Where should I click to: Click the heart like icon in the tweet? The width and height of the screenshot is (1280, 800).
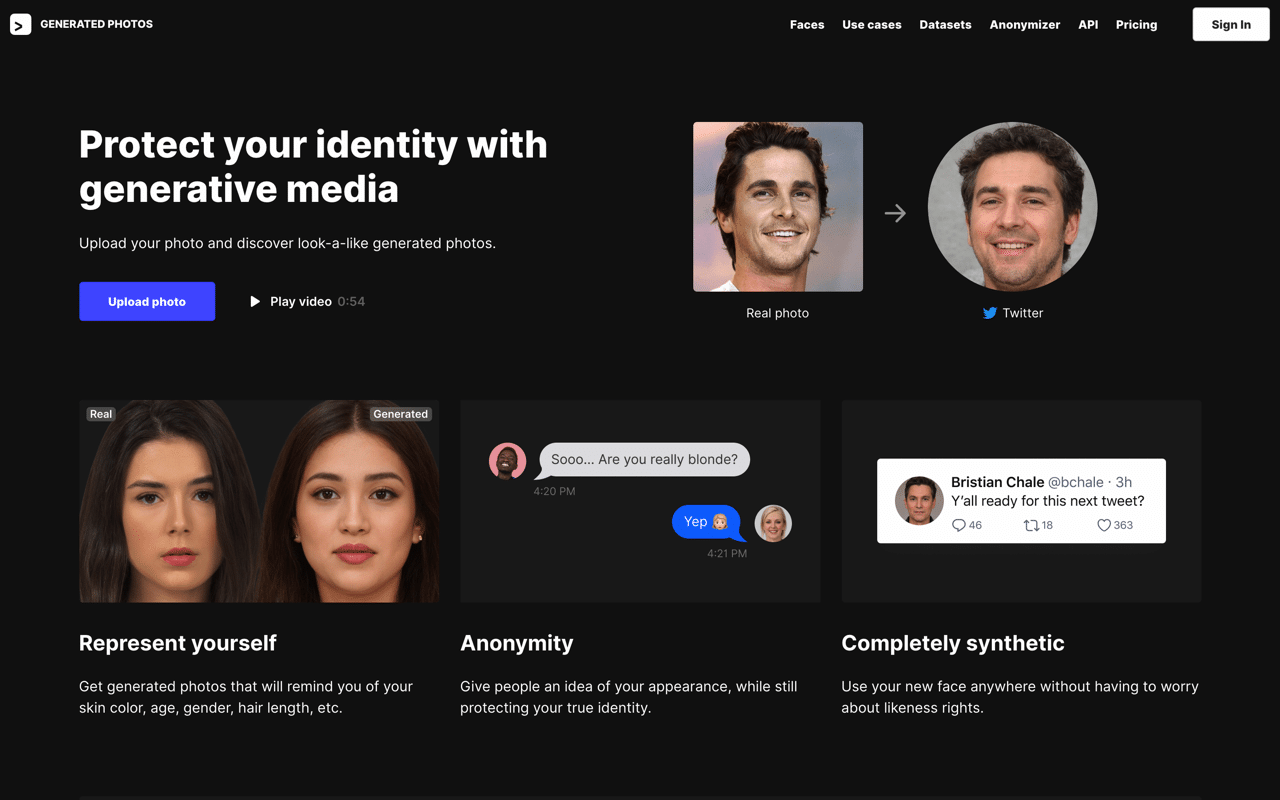tap(1103, 525)
